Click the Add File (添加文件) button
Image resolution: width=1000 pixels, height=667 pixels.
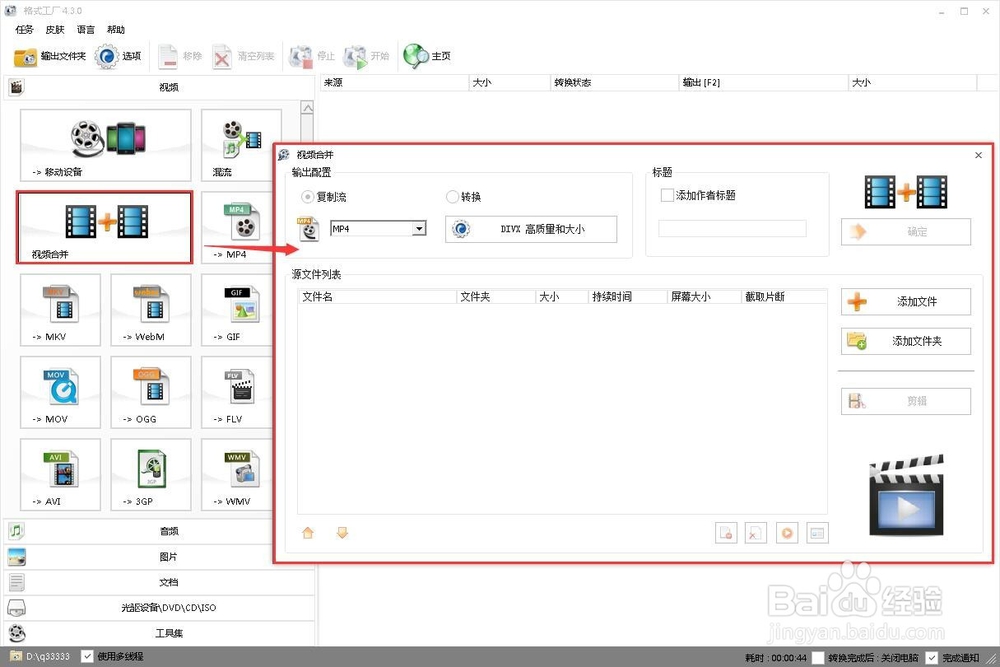coord(906,302)
